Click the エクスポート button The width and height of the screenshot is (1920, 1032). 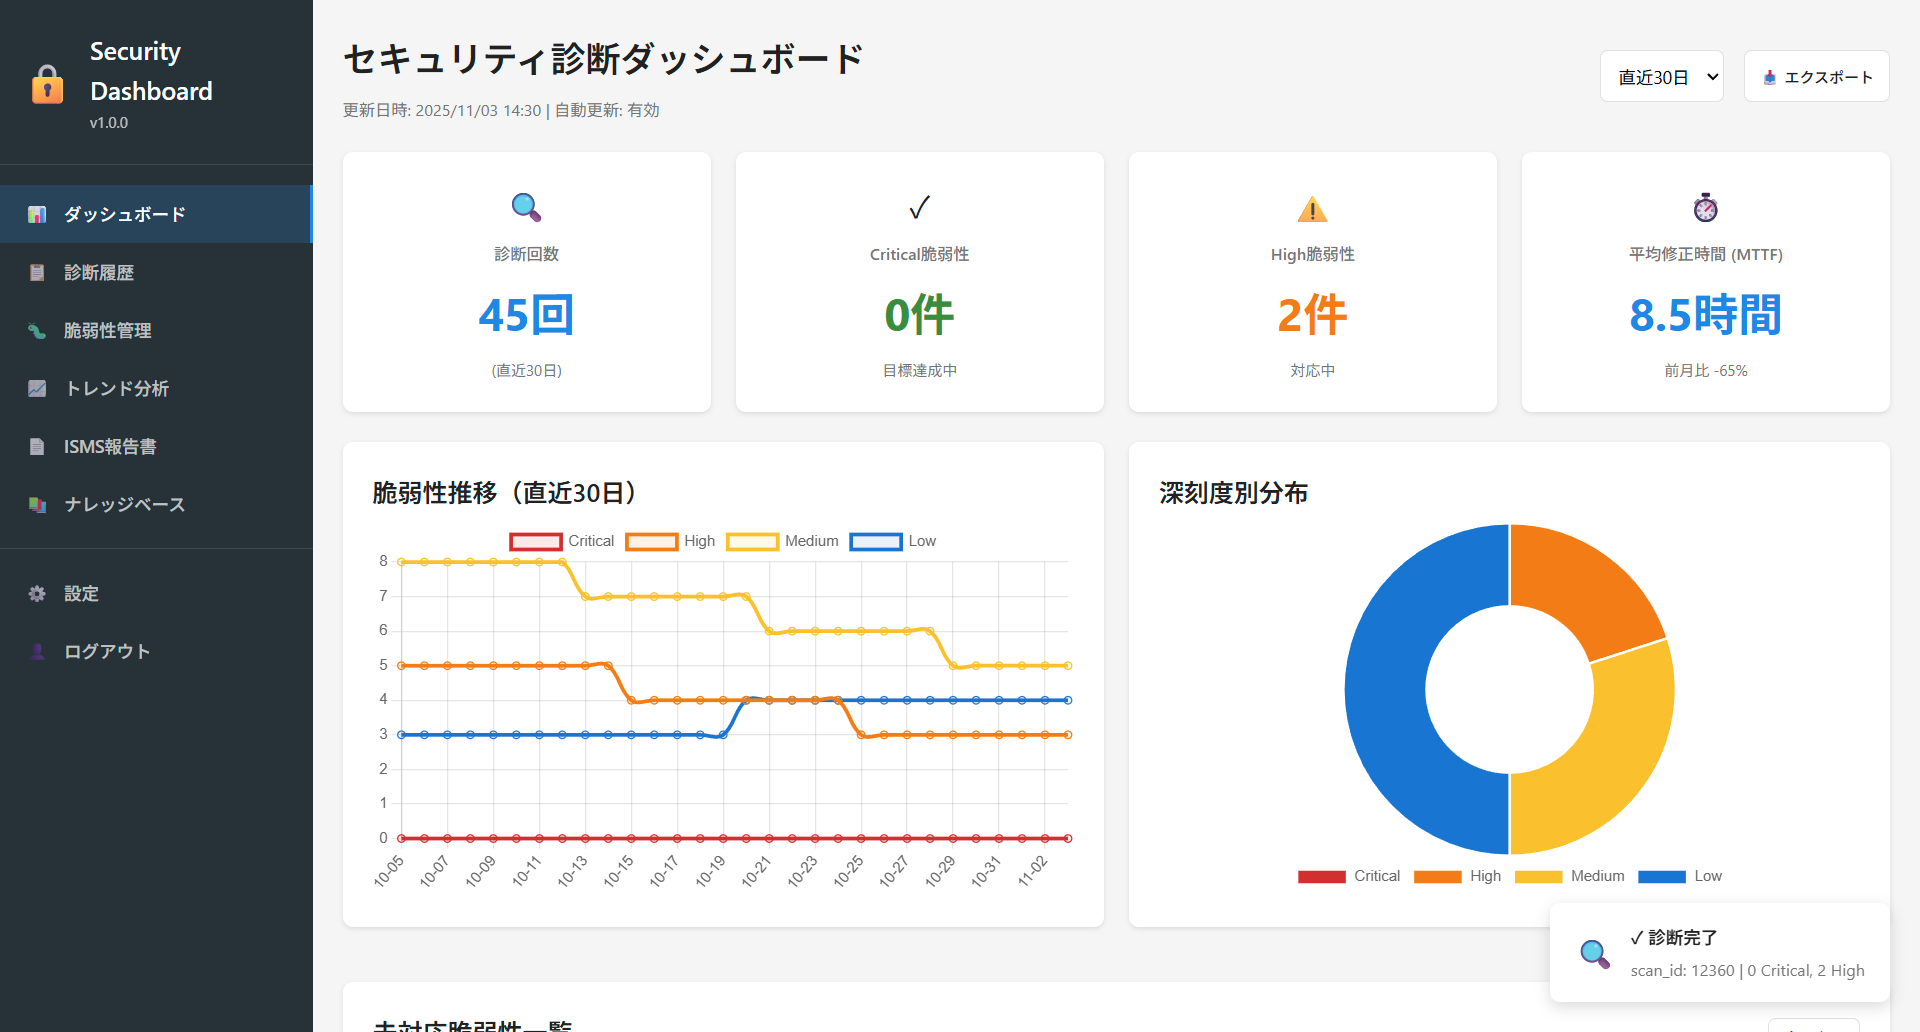tap(1816, 76)
